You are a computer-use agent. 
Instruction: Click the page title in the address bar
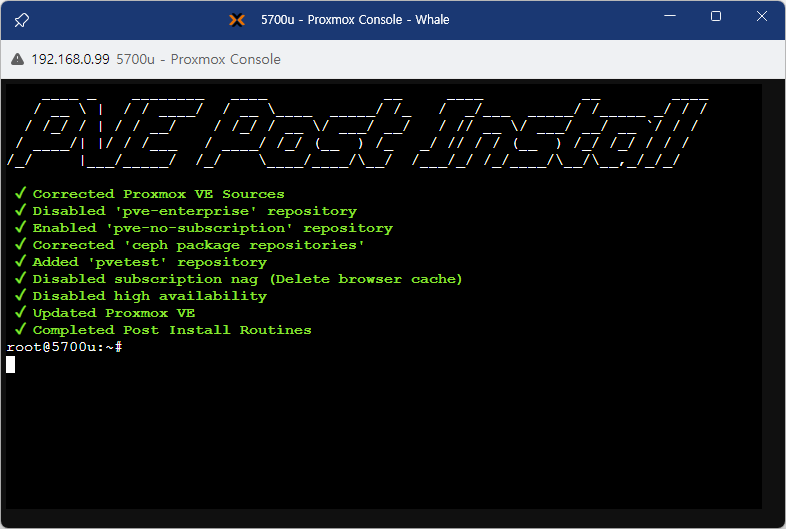coord(199,59)
